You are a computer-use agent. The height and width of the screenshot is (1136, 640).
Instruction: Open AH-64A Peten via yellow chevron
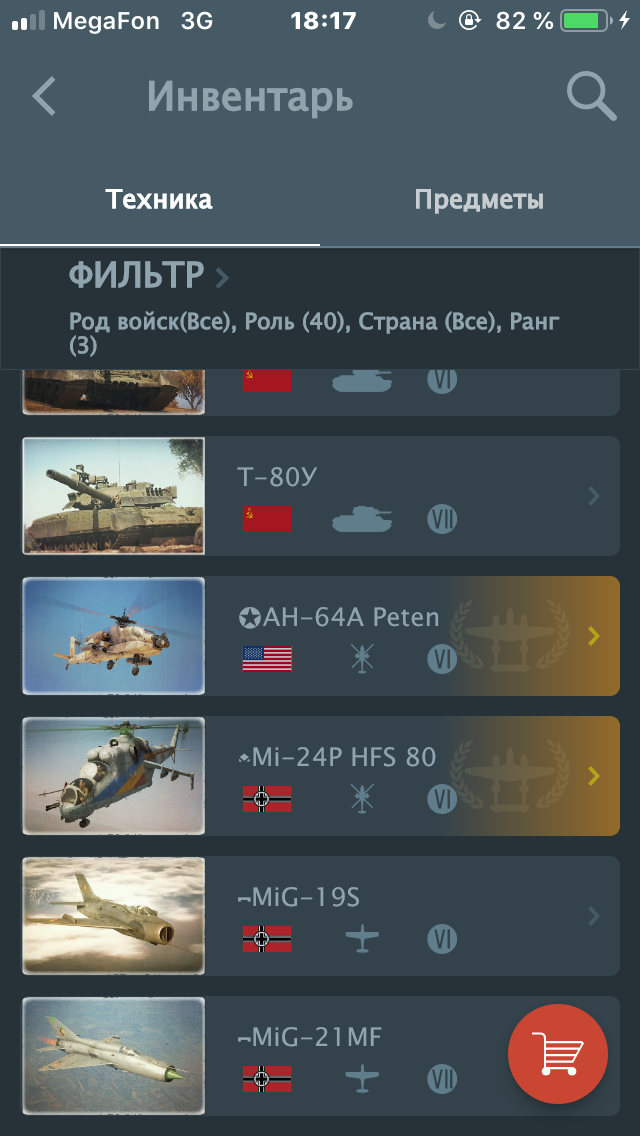[594, 636]
